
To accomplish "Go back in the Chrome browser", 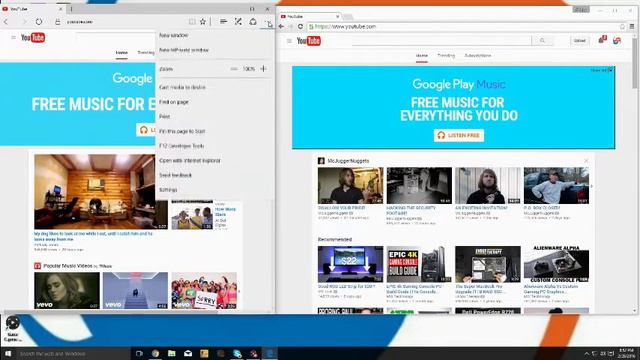I will tap(281, 27).
